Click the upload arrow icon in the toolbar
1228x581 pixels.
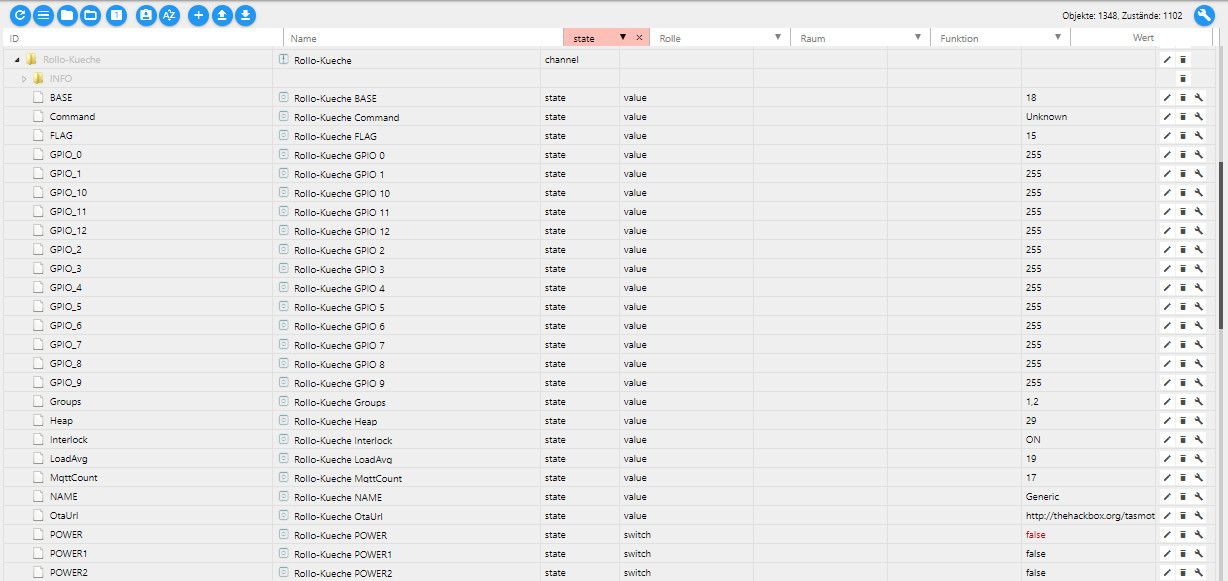[222, 15]
